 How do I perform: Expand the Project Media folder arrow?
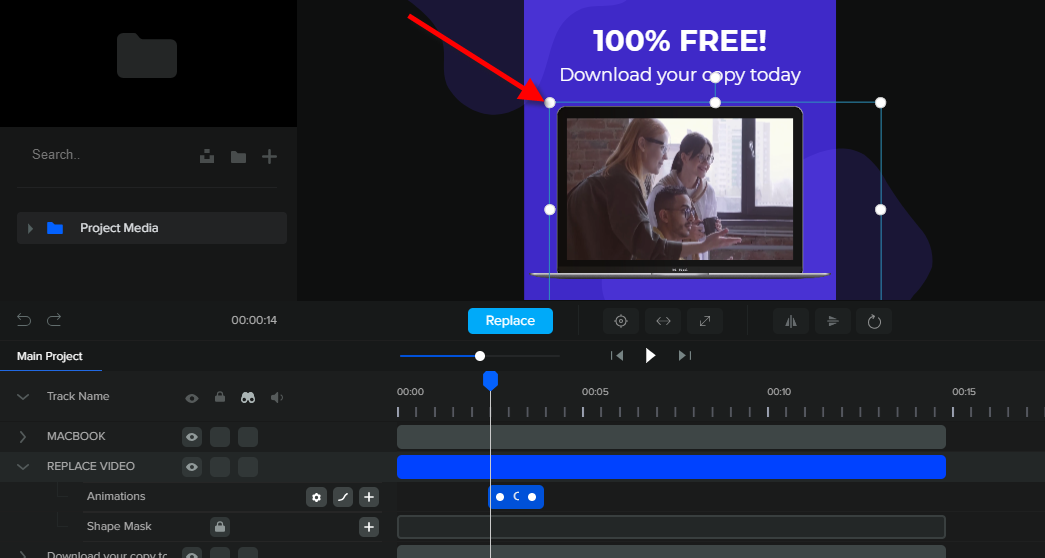[x=30, y=228]
